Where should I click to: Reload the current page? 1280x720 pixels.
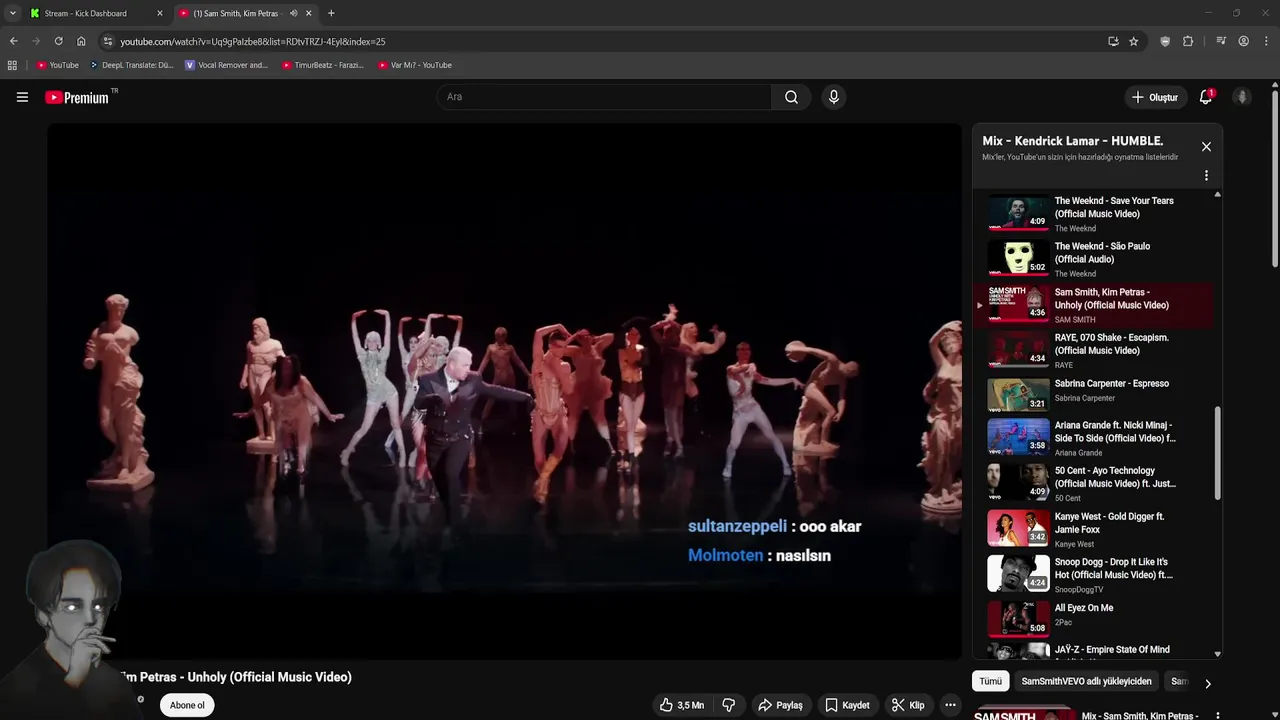tap(58, 41)
